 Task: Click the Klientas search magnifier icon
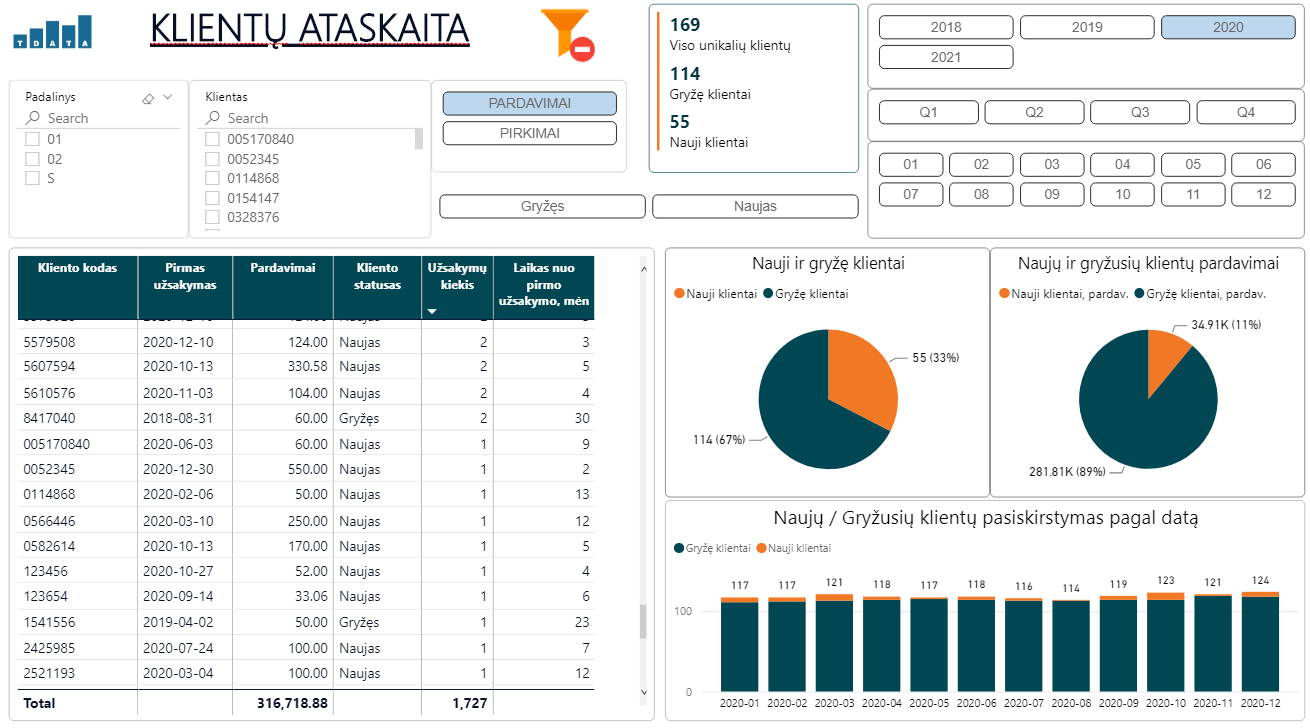[x=214, y=118]
